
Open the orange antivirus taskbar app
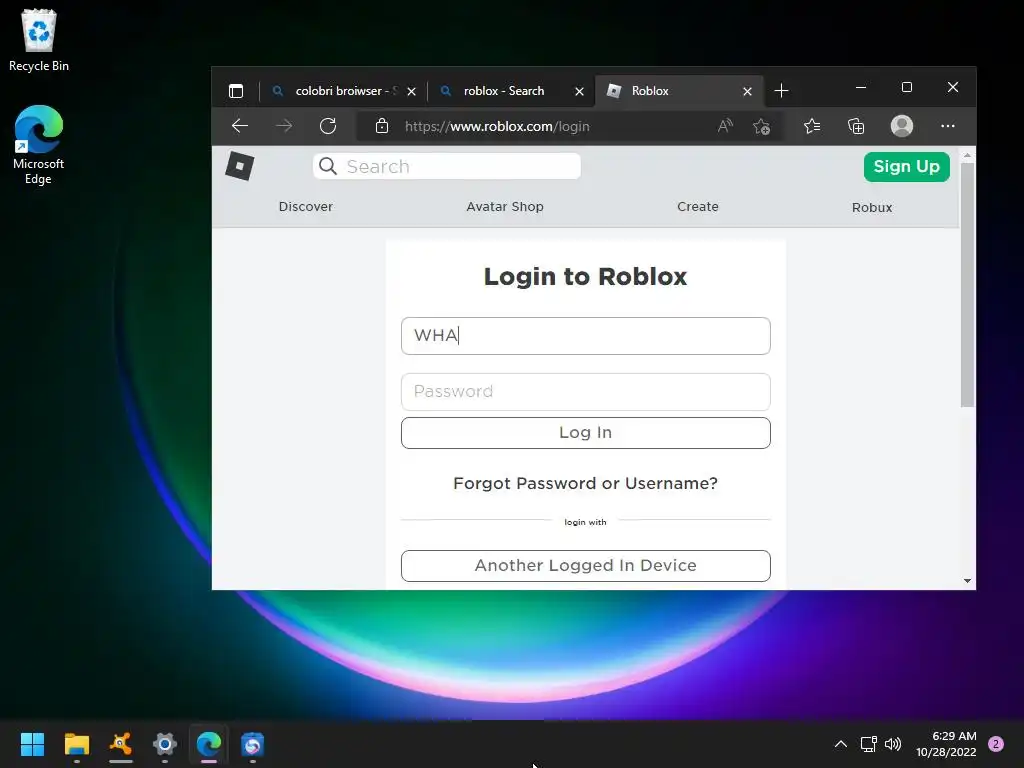(120, 744)
